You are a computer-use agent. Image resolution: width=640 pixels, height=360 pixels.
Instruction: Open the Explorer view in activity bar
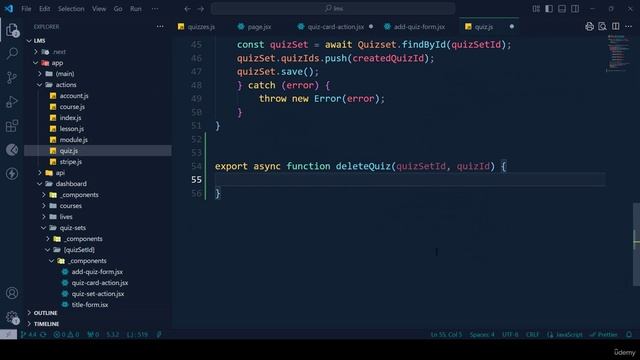click(x=12, y=30)
